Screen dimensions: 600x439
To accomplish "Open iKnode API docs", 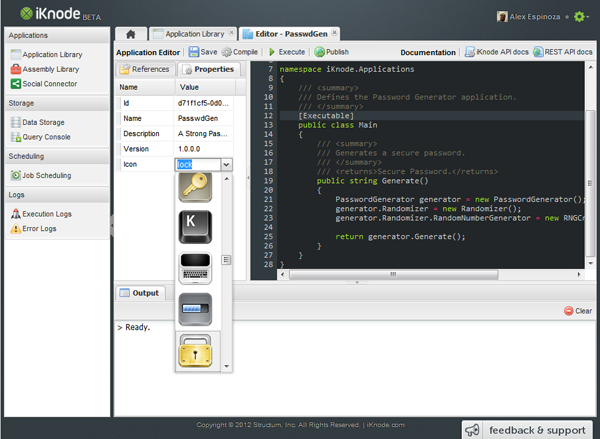I will tap(497, 52).
